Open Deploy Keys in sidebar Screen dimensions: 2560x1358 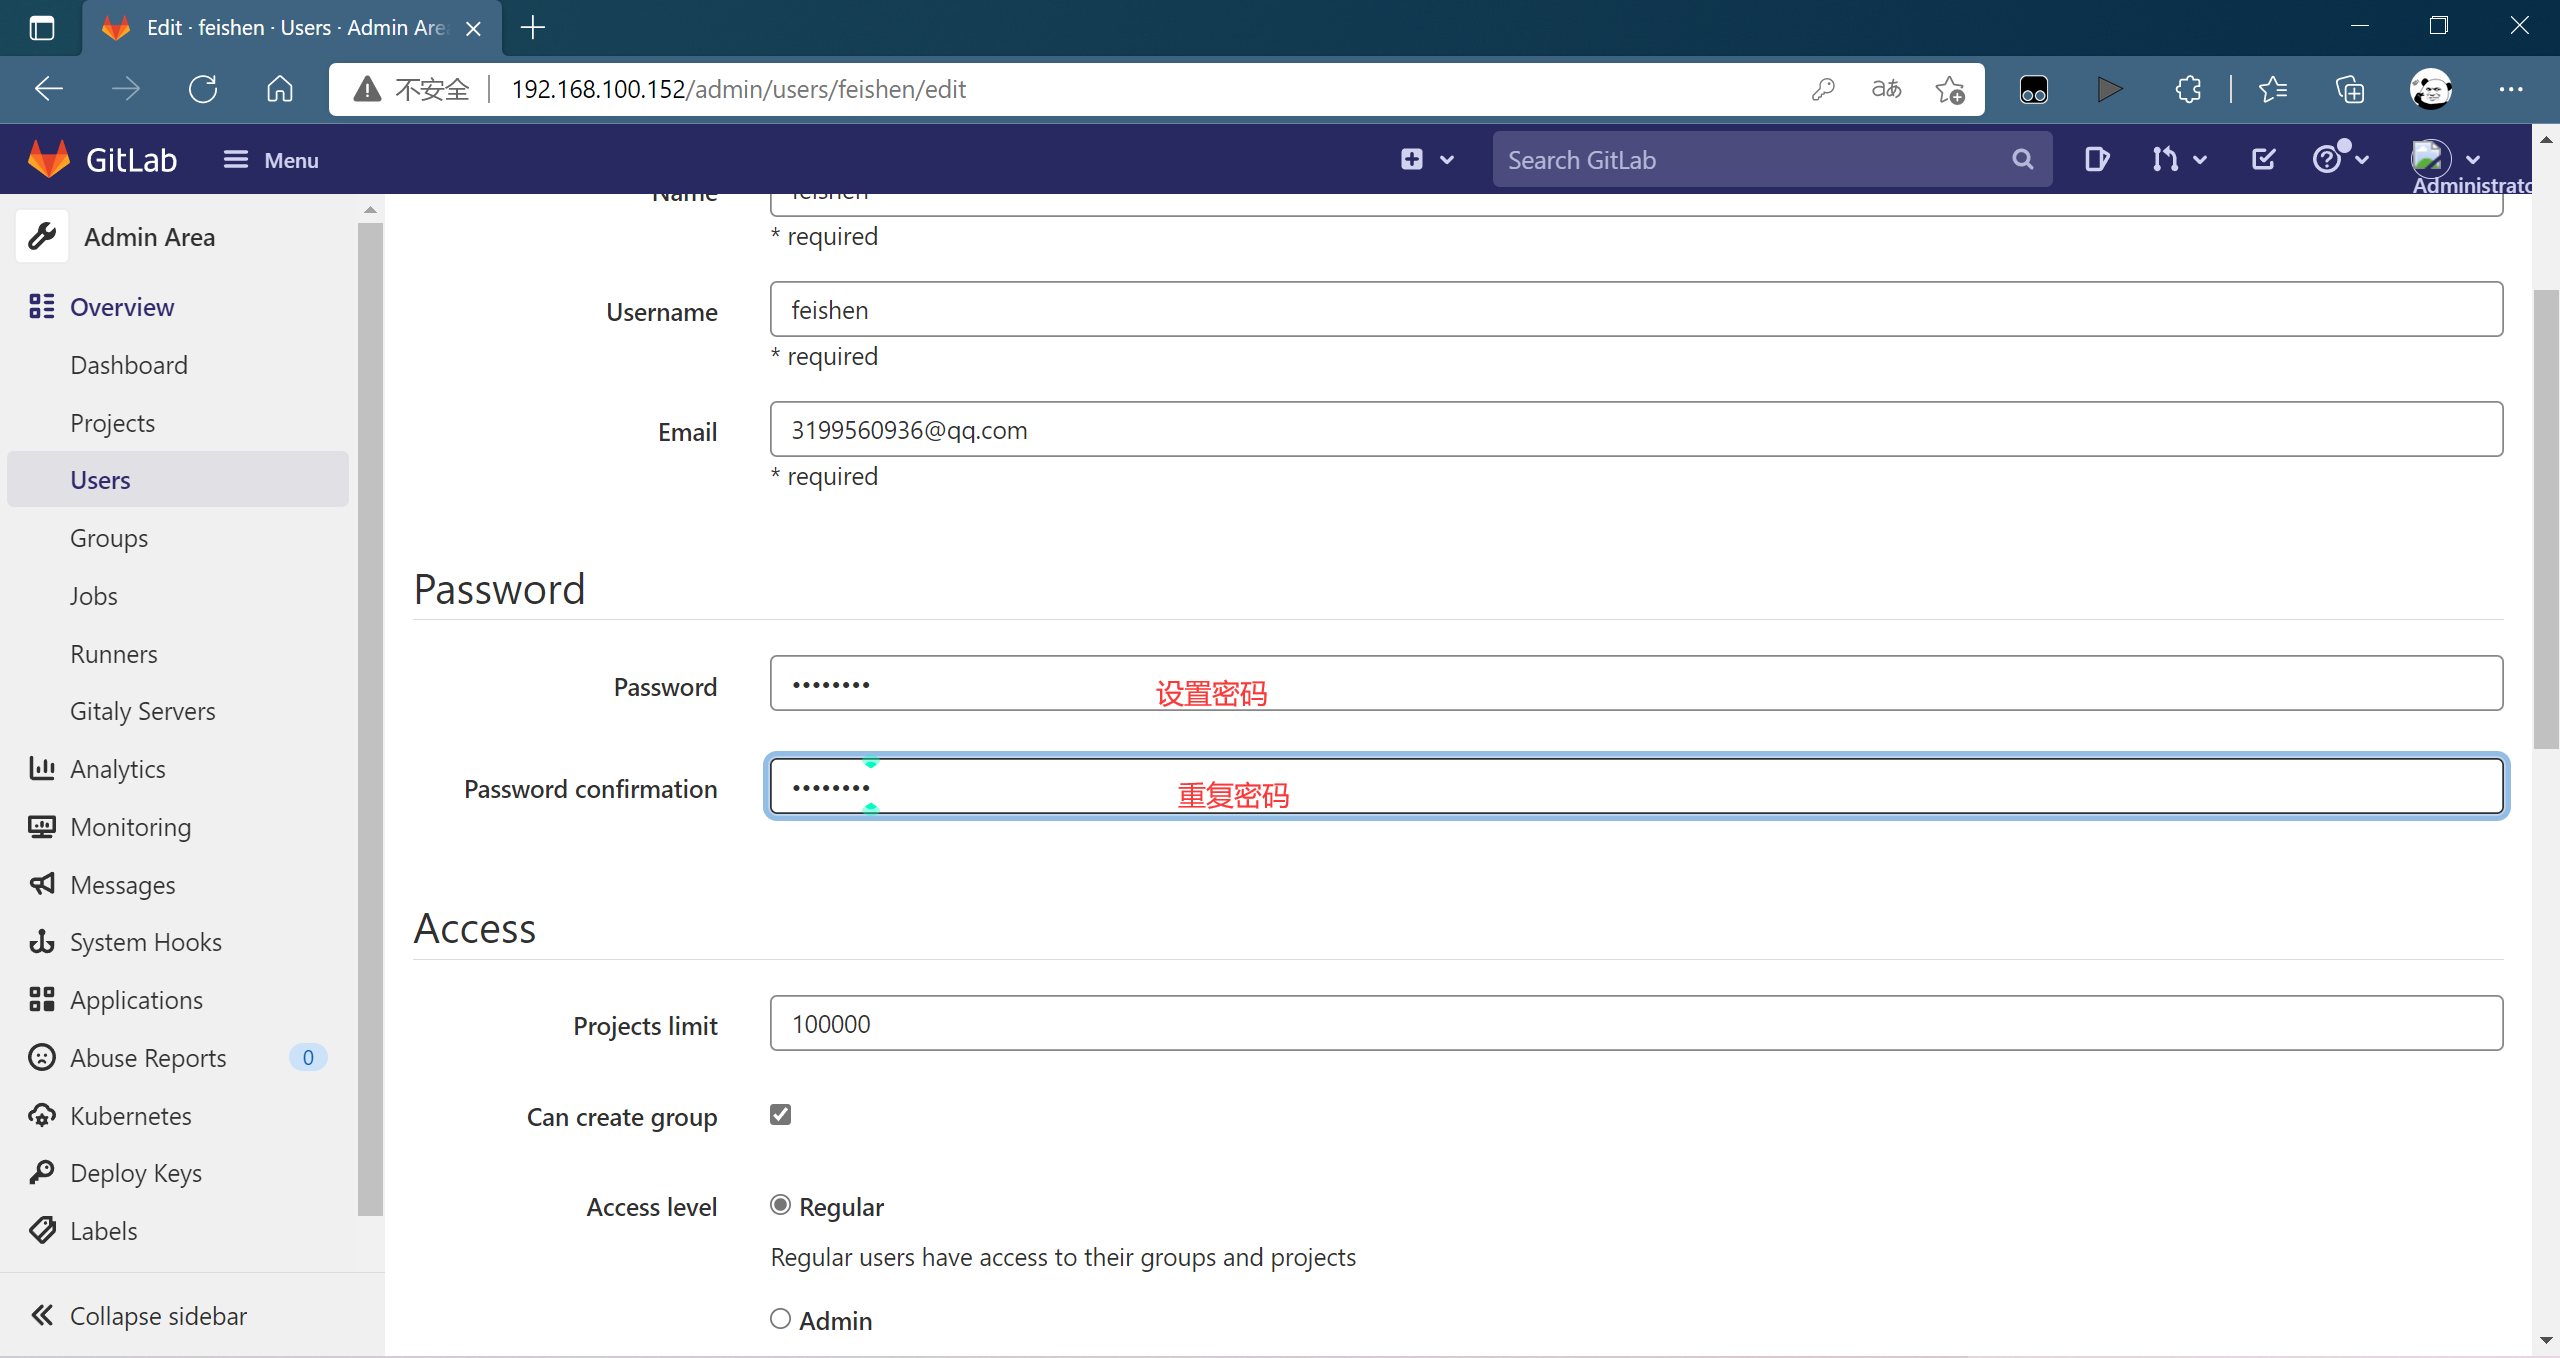click(135, 1172)
